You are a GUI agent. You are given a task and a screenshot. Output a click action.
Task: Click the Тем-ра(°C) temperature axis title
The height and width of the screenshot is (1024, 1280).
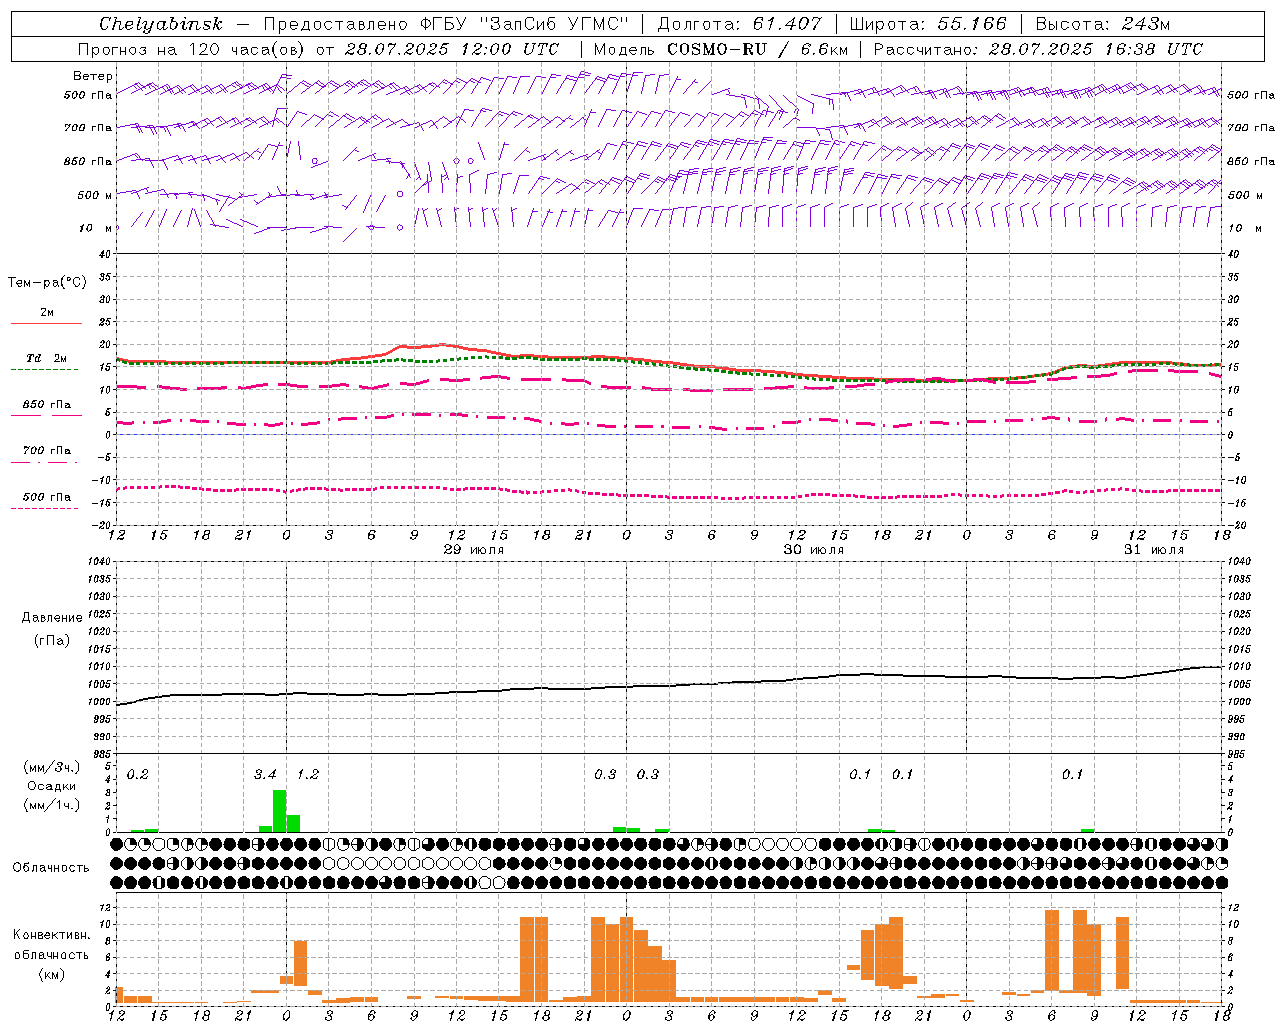pyautogui.click(x=47, y=283)
